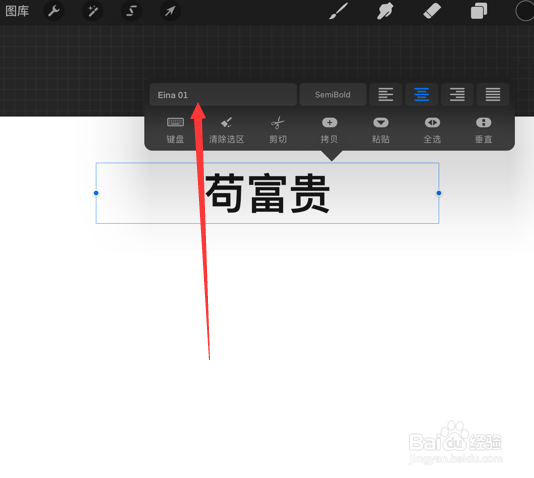The height and width of the screenshot is (478, 534).
Task: Select the Transform arrow tool
Action: pyautogui.click(x=170, y=11)
